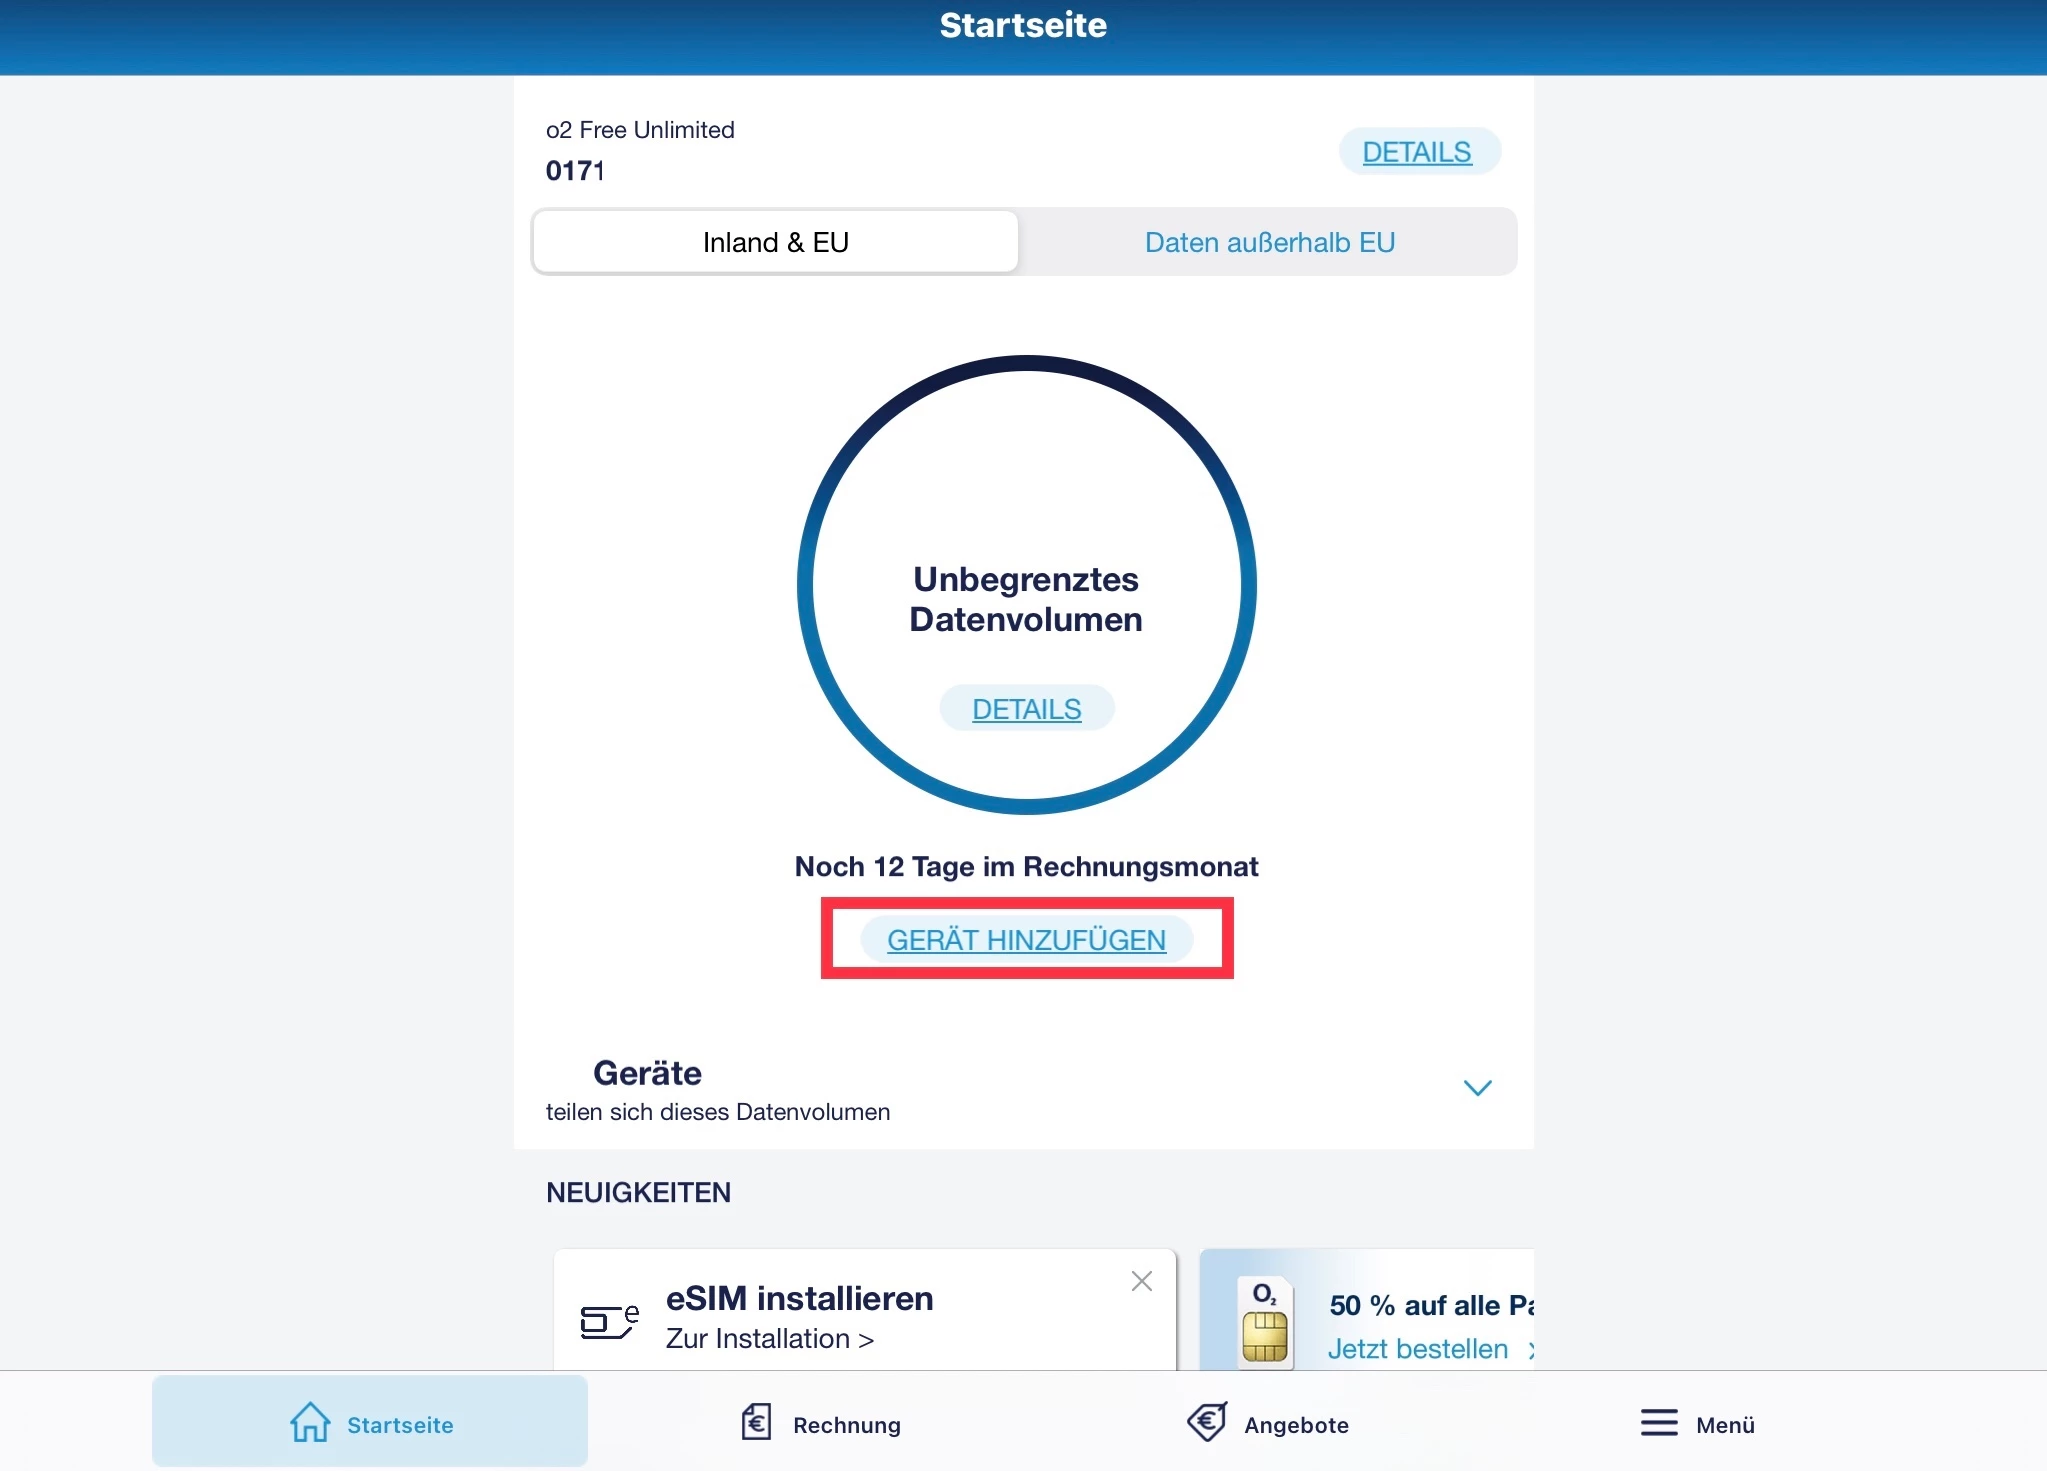Tap the Angebote price tag icon
This screenshot has width=2047, height=1471.
[1207, 1422]
